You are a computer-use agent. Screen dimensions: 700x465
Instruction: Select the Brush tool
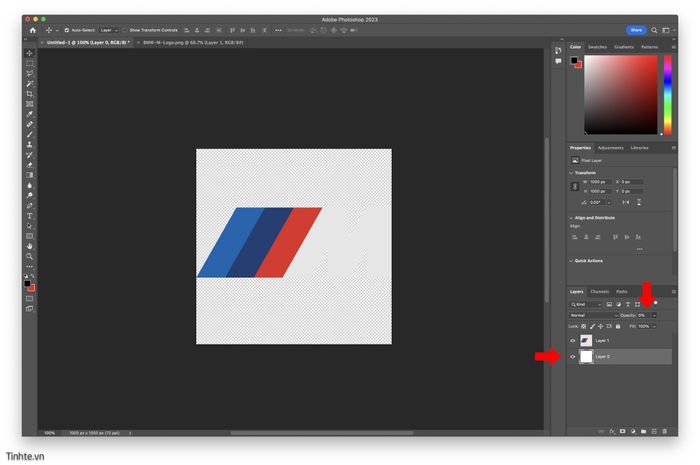pos(29,135)
